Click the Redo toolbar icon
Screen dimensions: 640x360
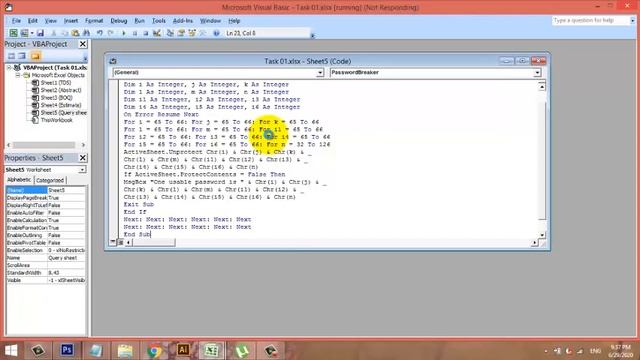pos(111,33)
